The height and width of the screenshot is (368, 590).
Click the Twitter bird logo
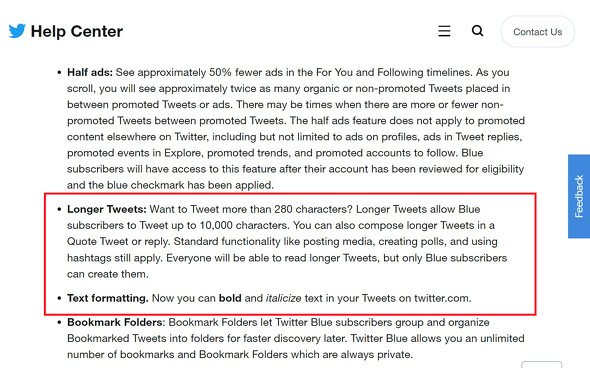coord(17,31)
